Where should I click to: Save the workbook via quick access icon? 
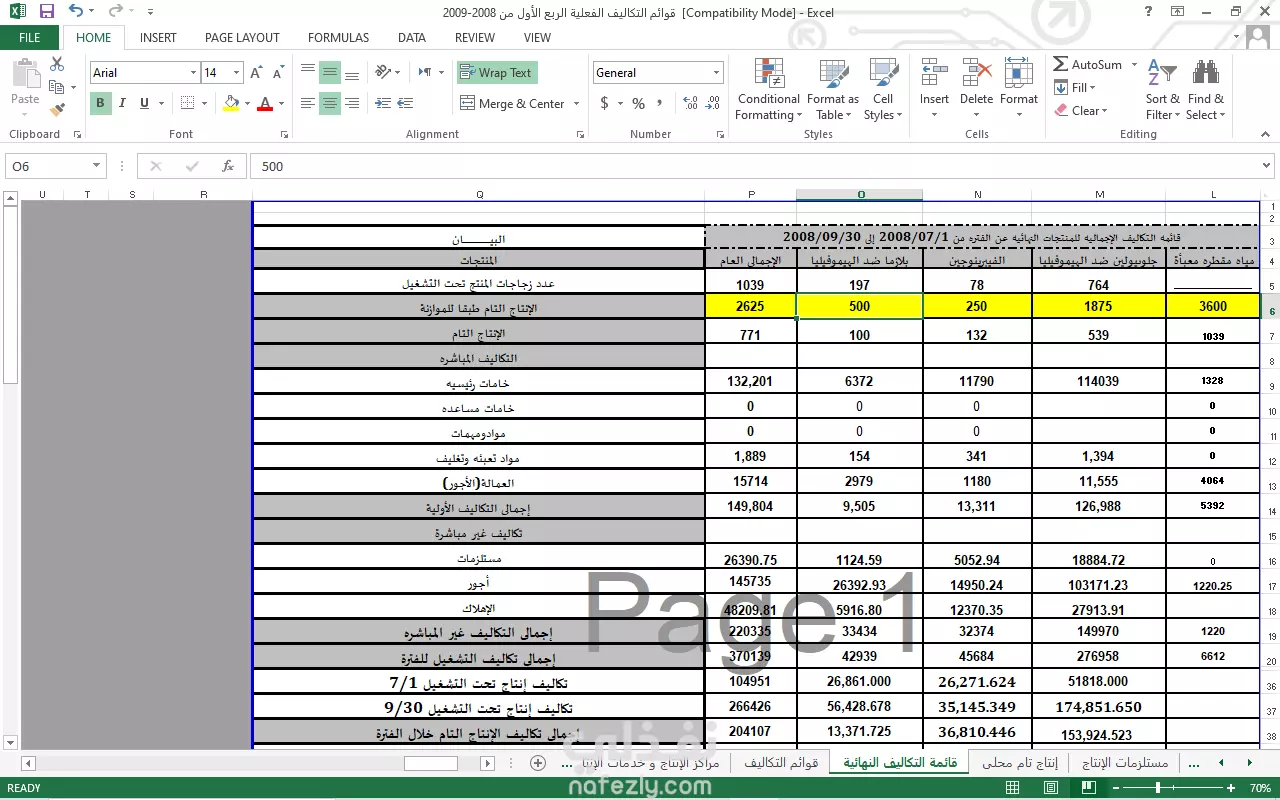(x=46, y=12)
